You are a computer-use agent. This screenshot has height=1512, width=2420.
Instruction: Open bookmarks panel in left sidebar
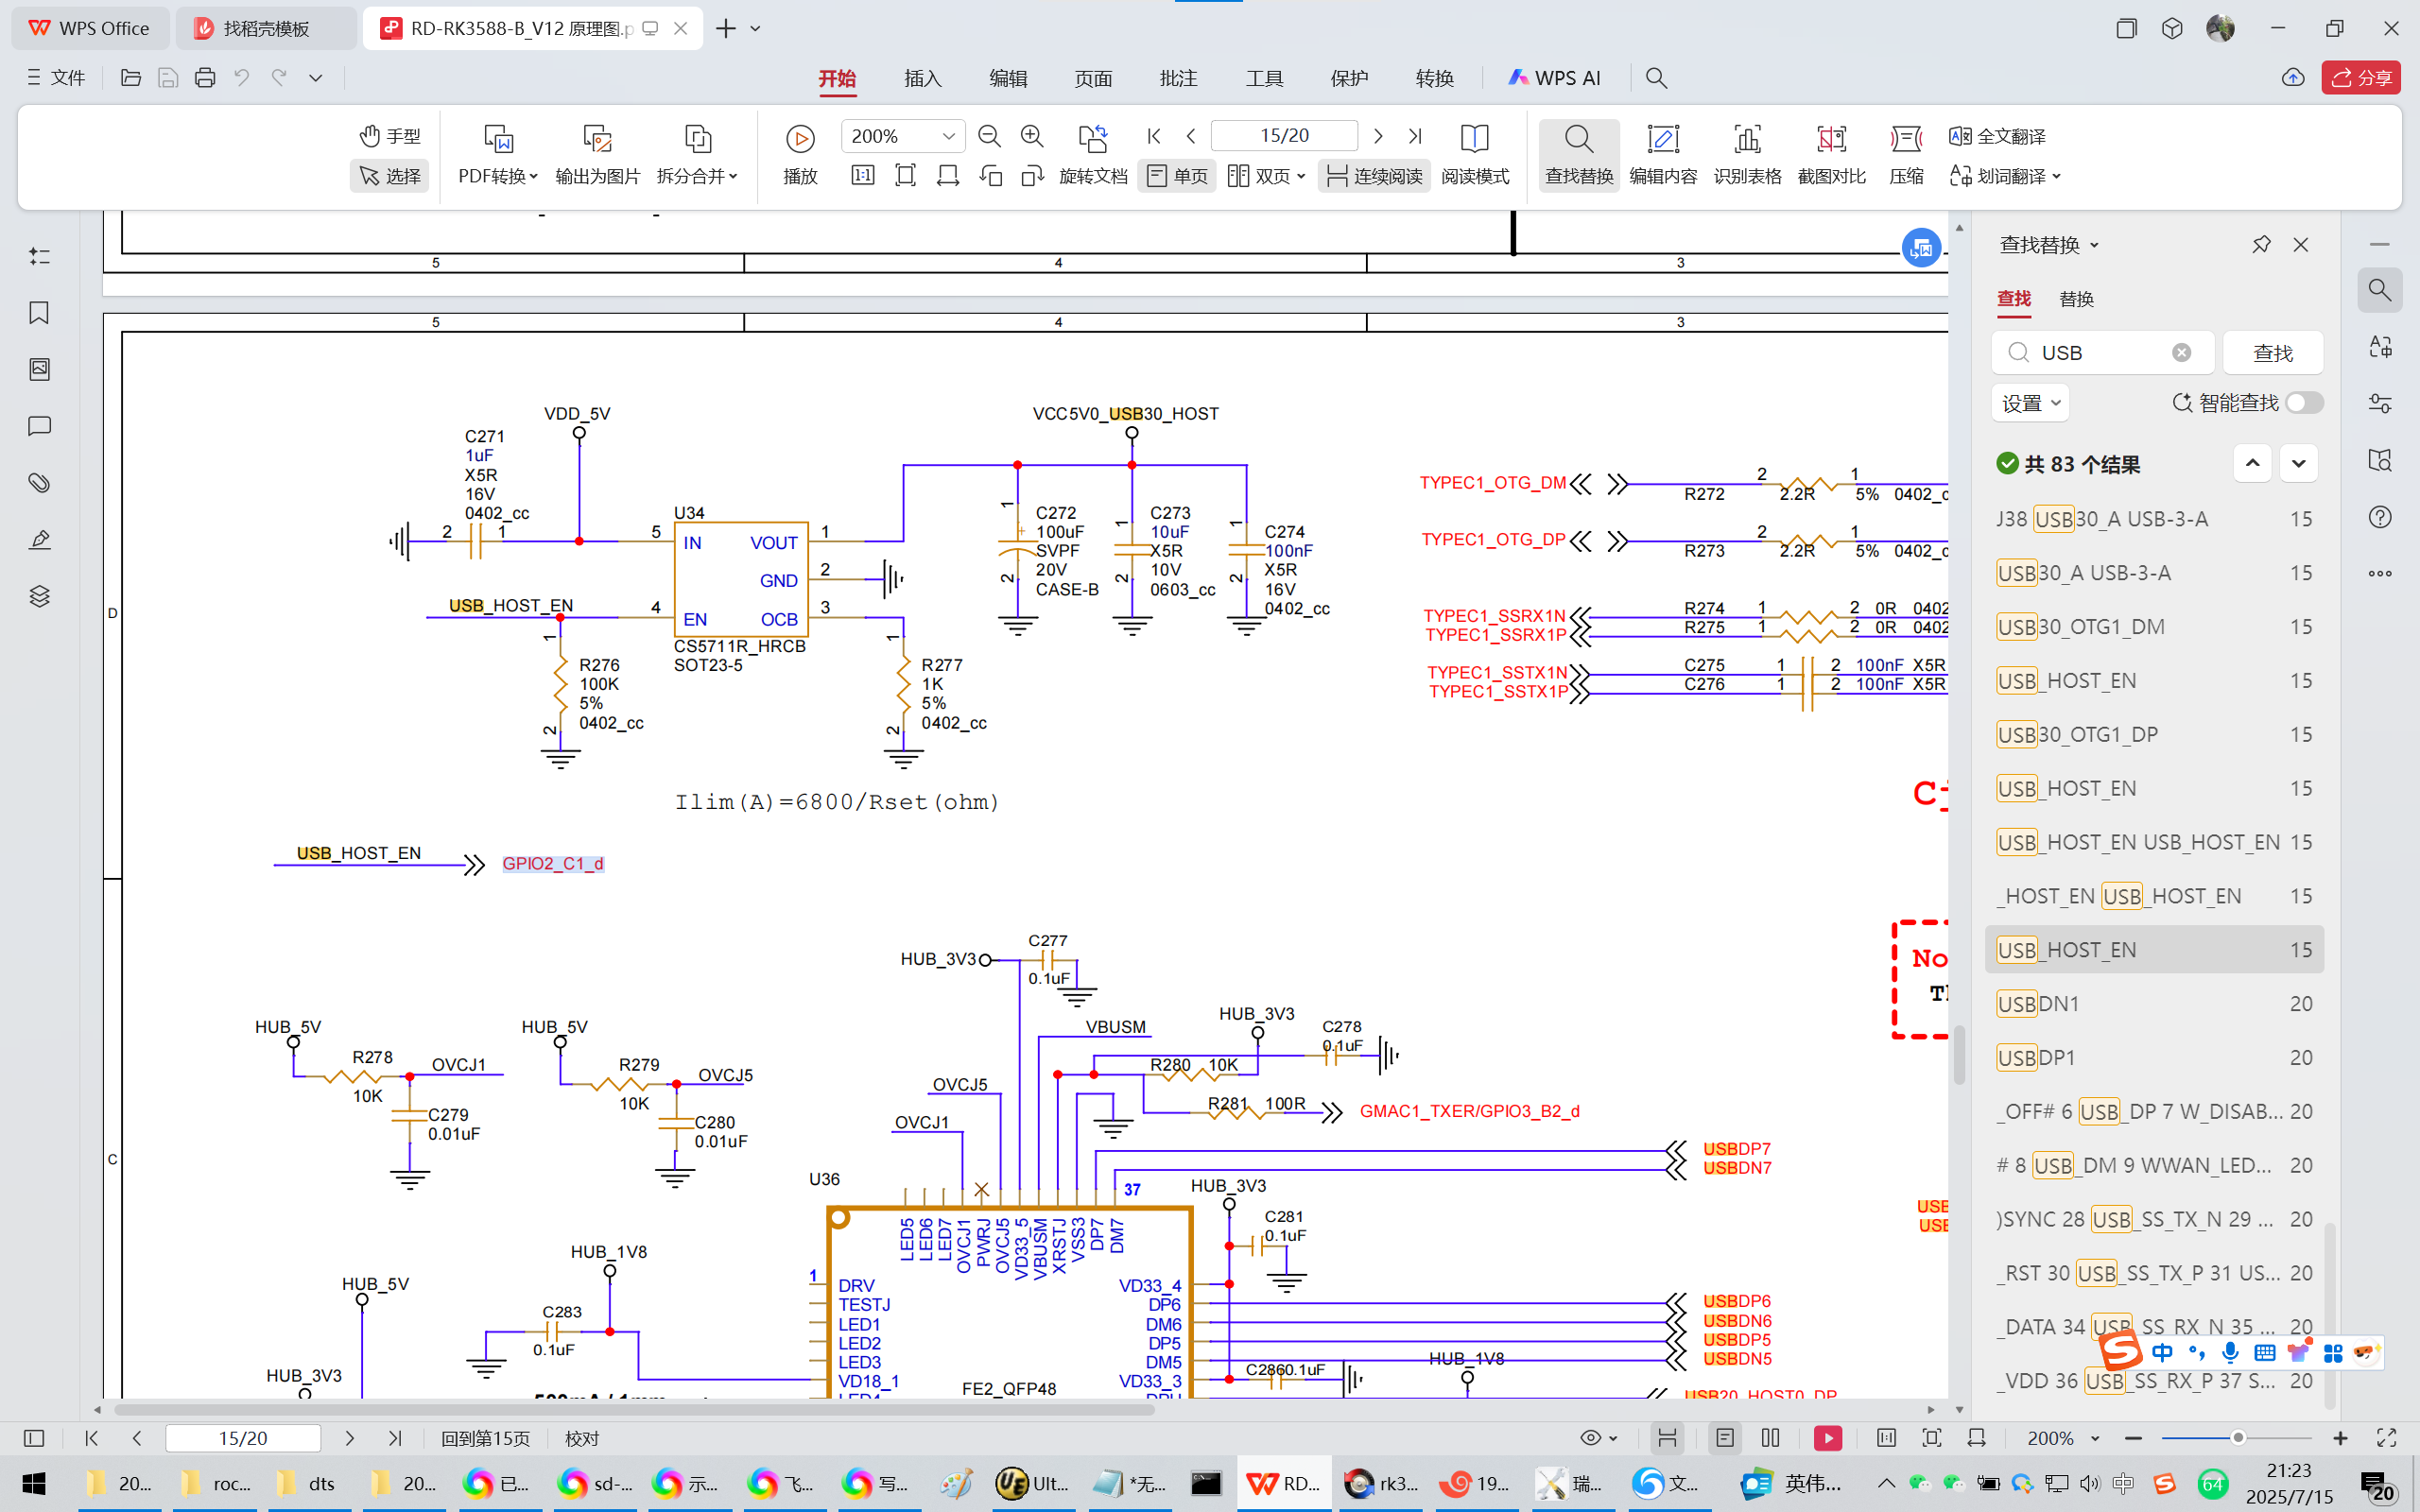[39, 313]
